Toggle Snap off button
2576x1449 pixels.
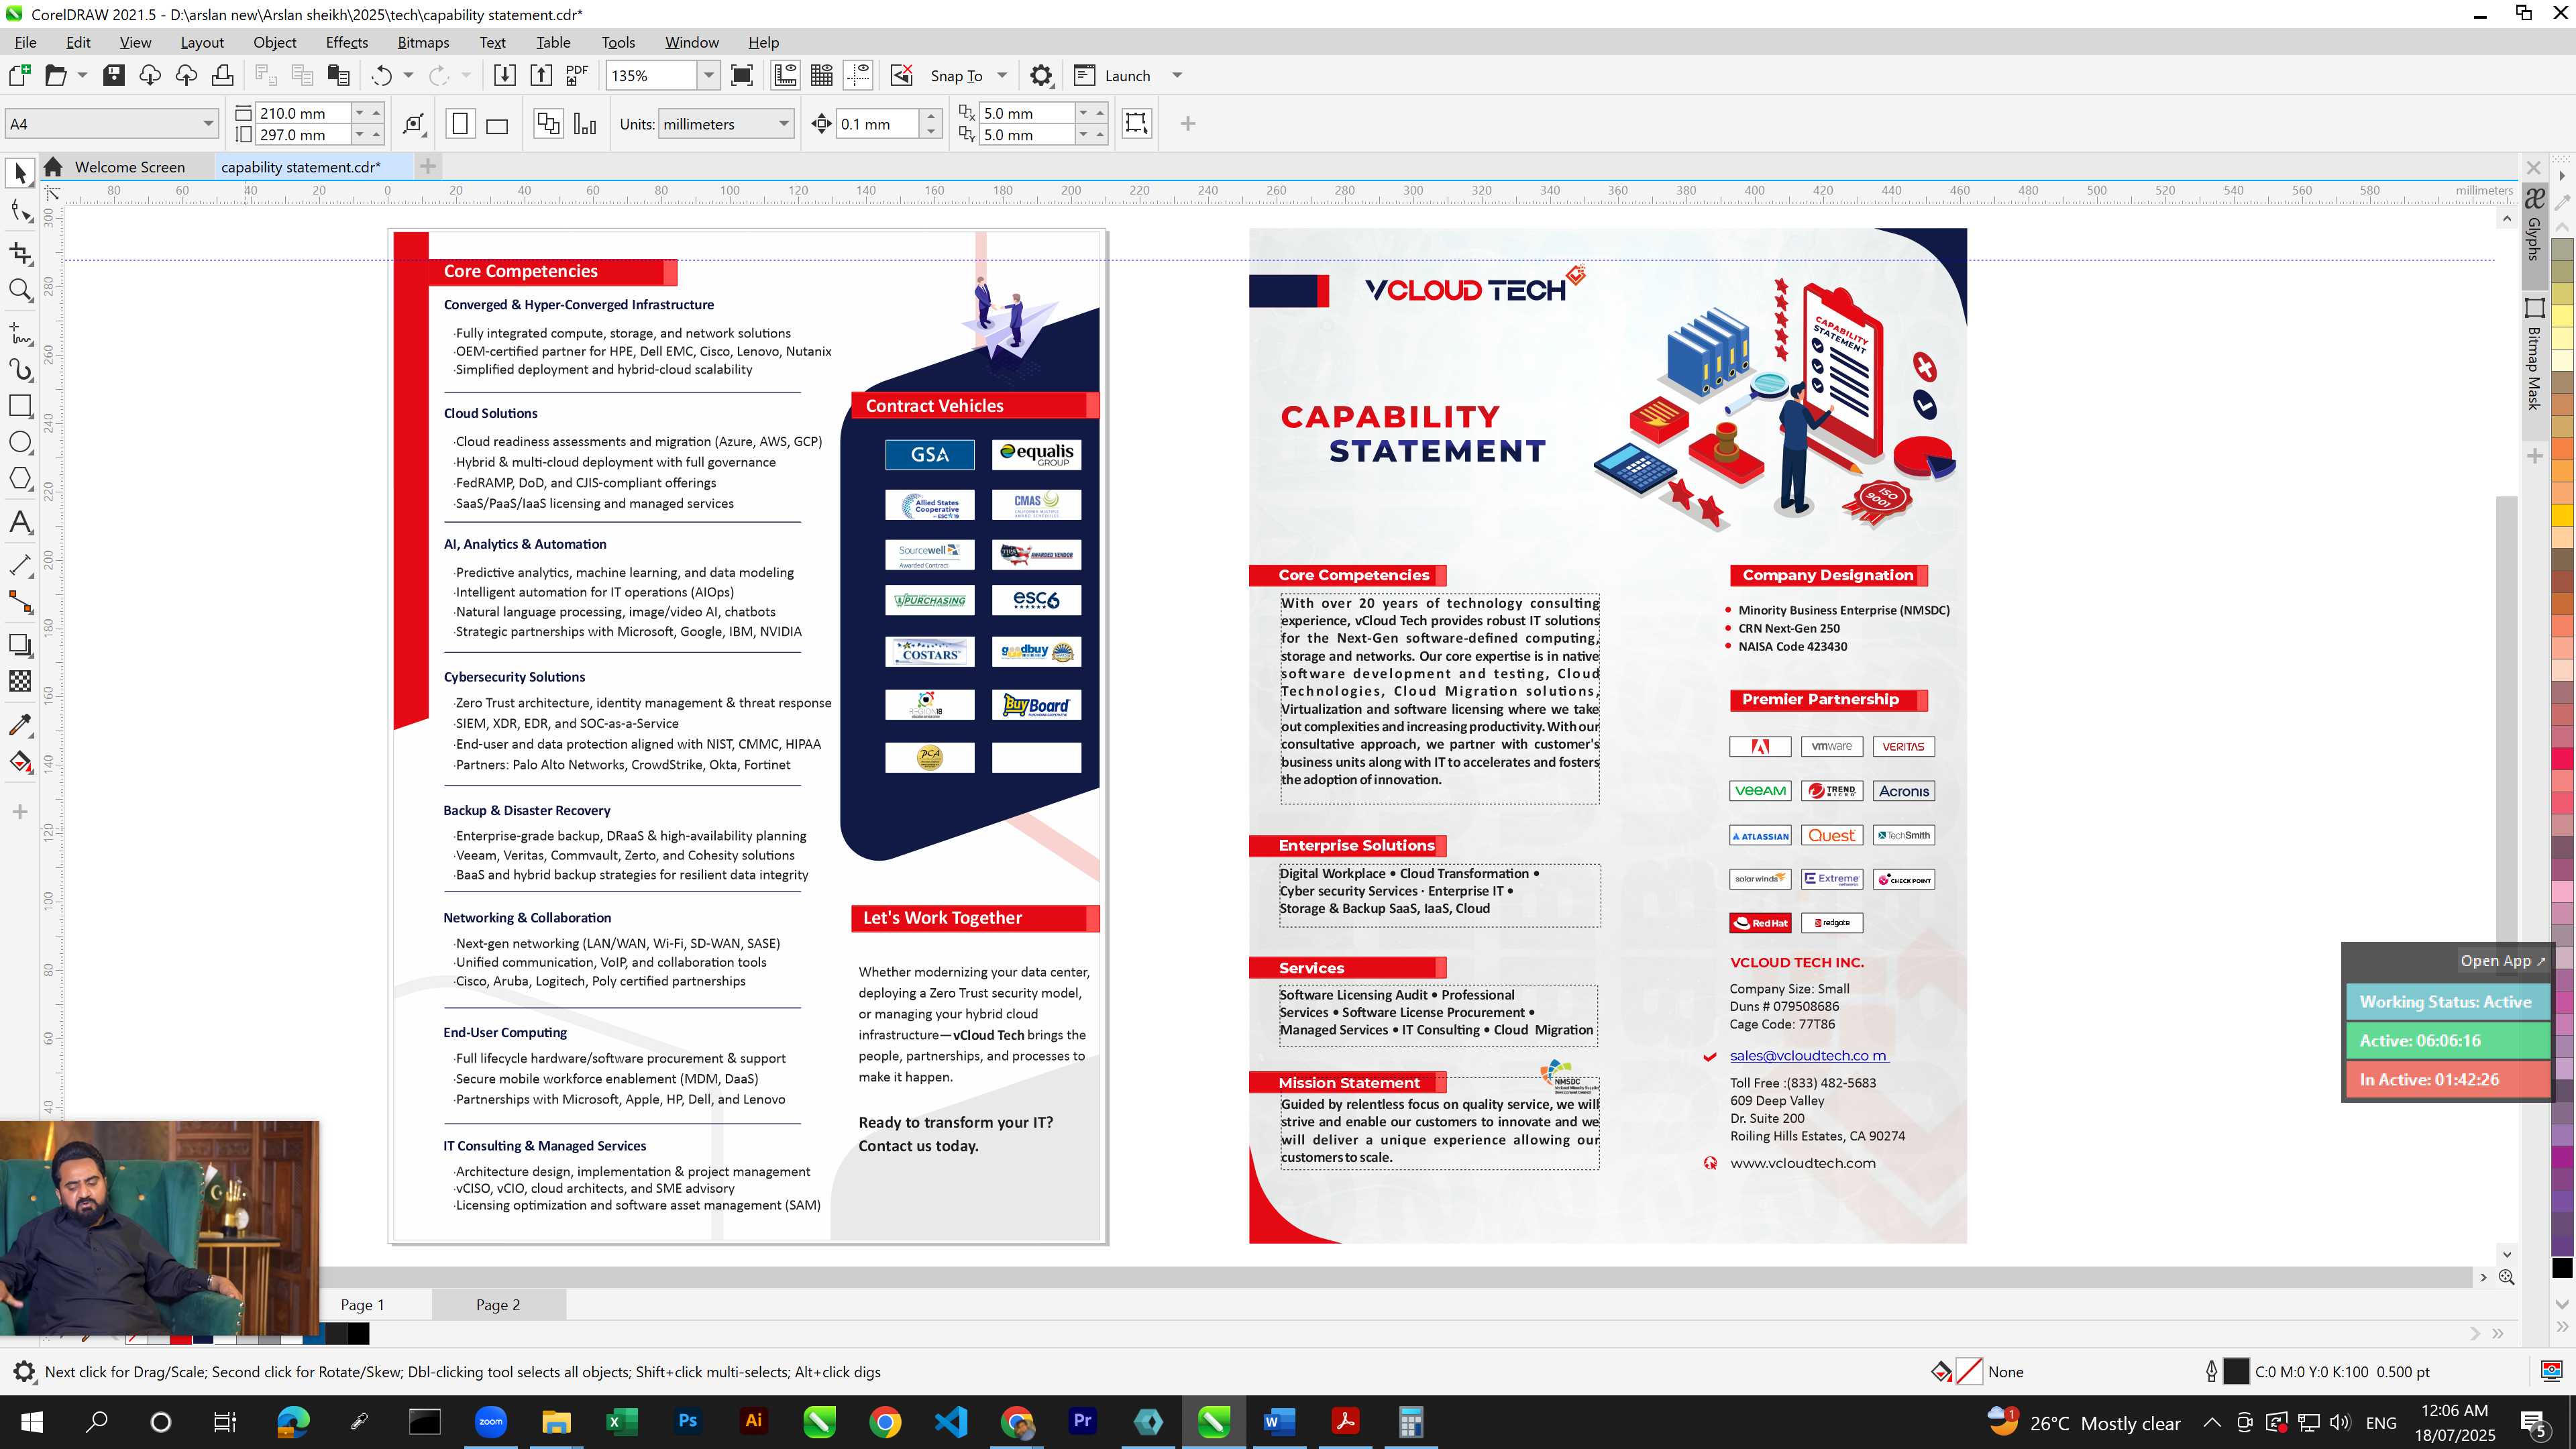(901, 75)
